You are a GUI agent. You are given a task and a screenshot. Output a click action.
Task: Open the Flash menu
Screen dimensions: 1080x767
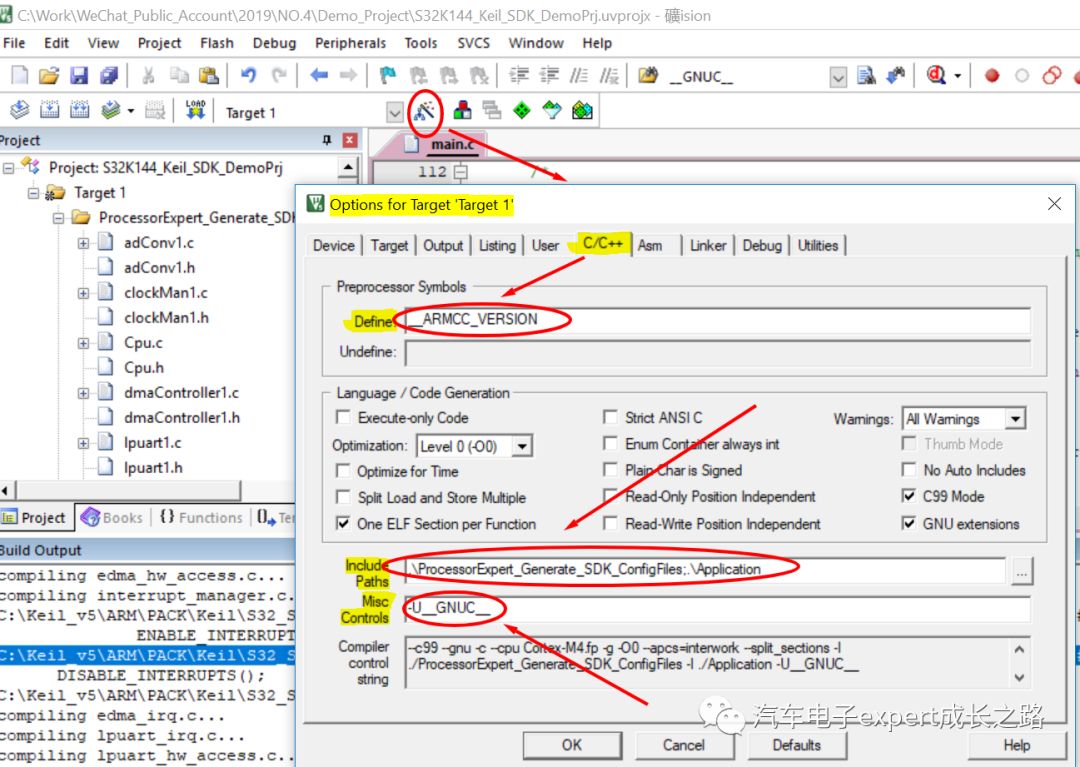217,43
